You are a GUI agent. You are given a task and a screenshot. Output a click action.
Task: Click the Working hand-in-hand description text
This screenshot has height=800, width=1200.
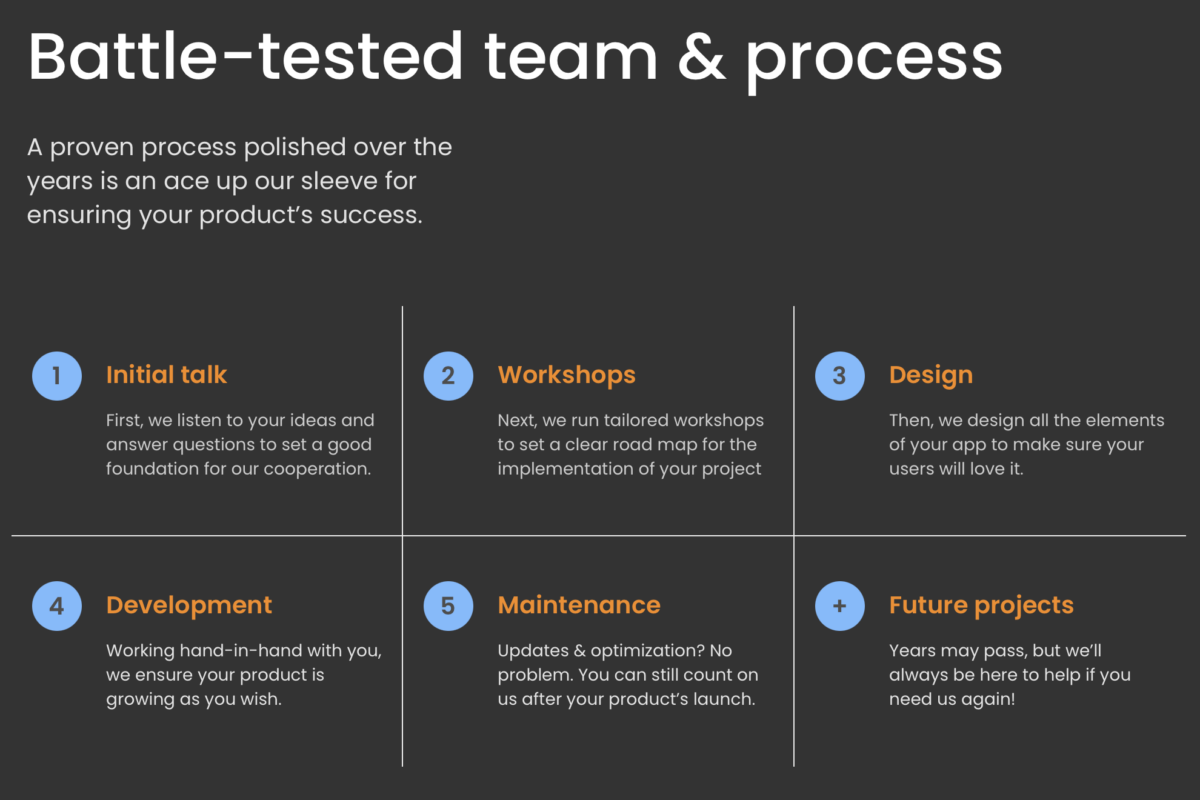[244, 675]
